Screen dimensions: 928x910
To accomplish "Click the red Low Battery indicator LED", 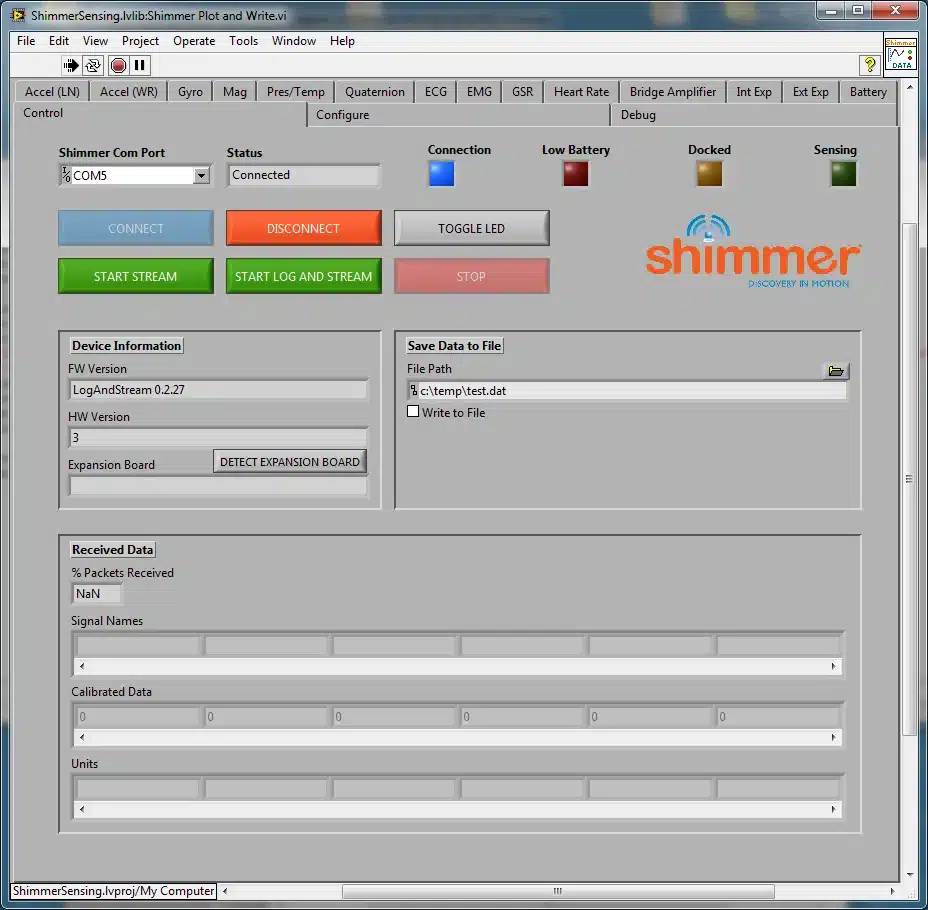I will click(576, 174).
